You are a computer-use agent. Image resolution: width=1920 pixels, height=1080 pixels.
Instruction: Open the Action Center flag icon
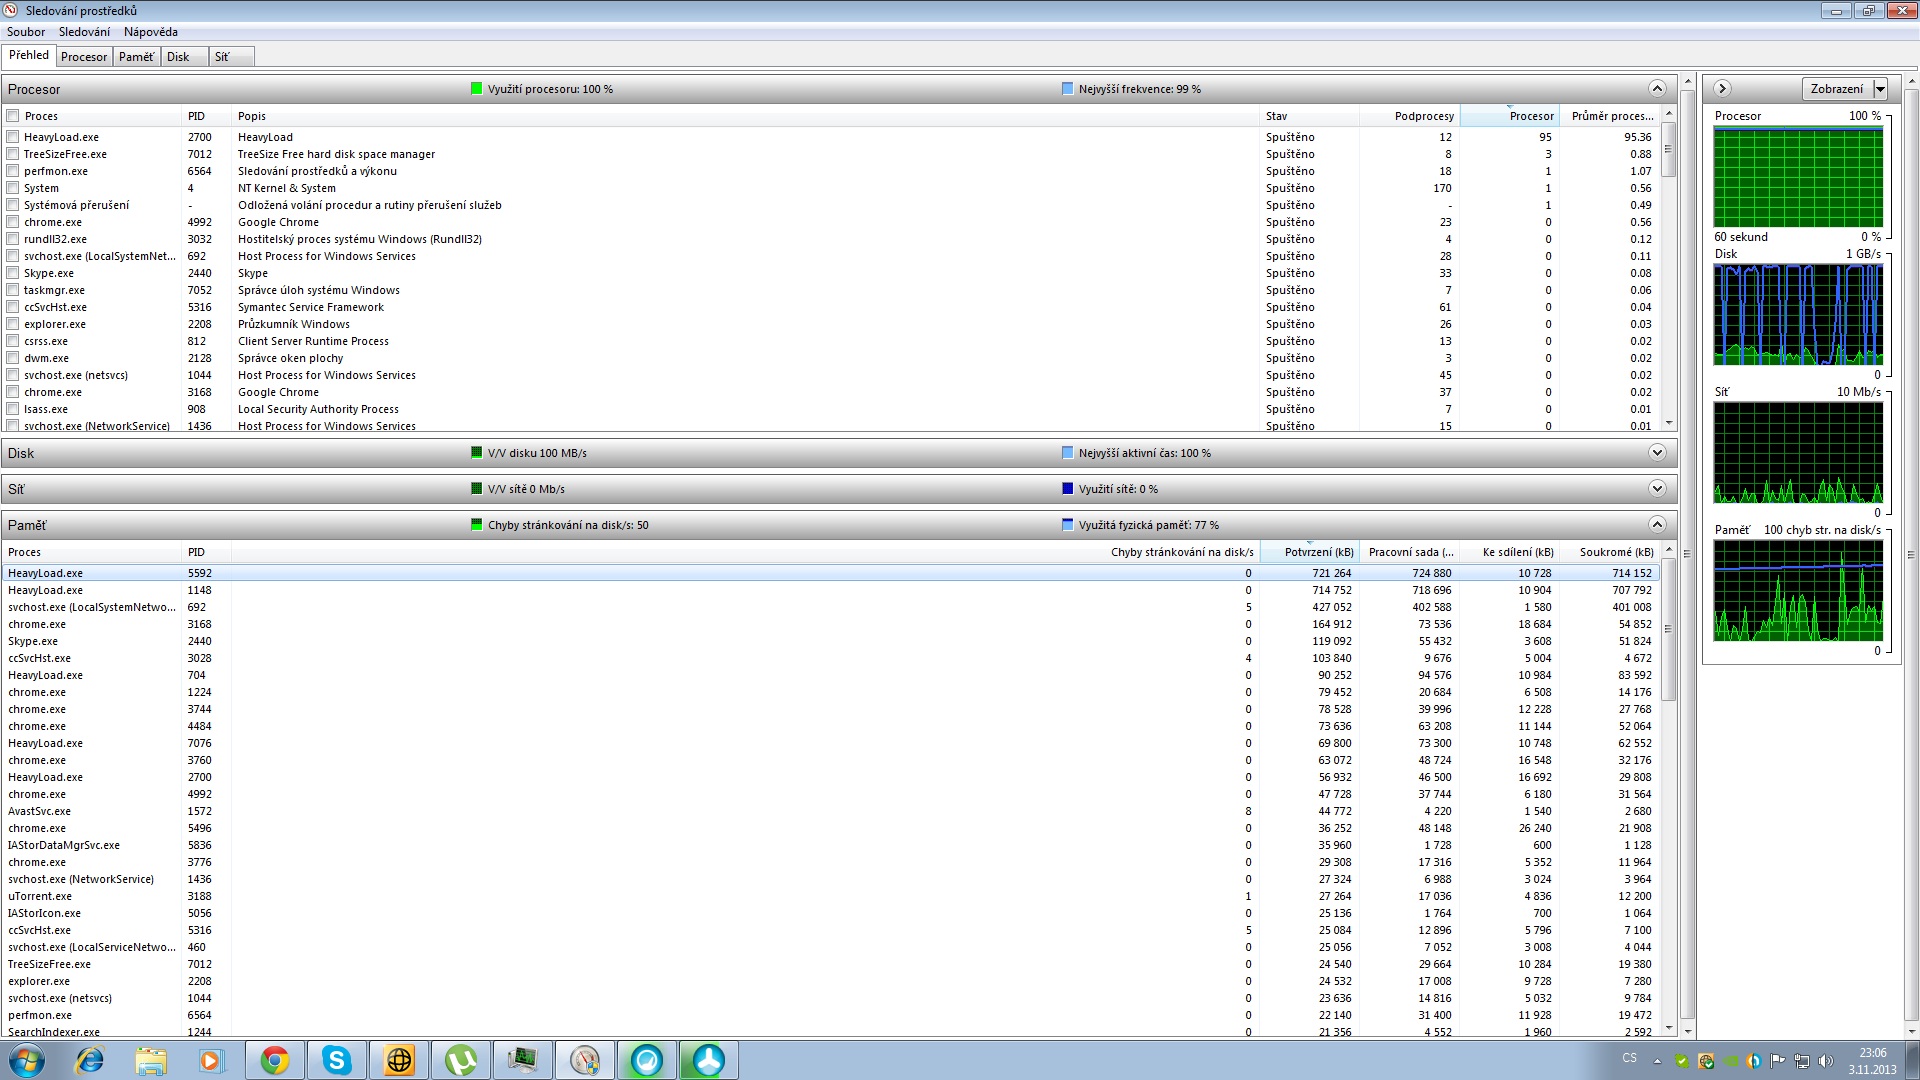(x=1778, y=1061)
